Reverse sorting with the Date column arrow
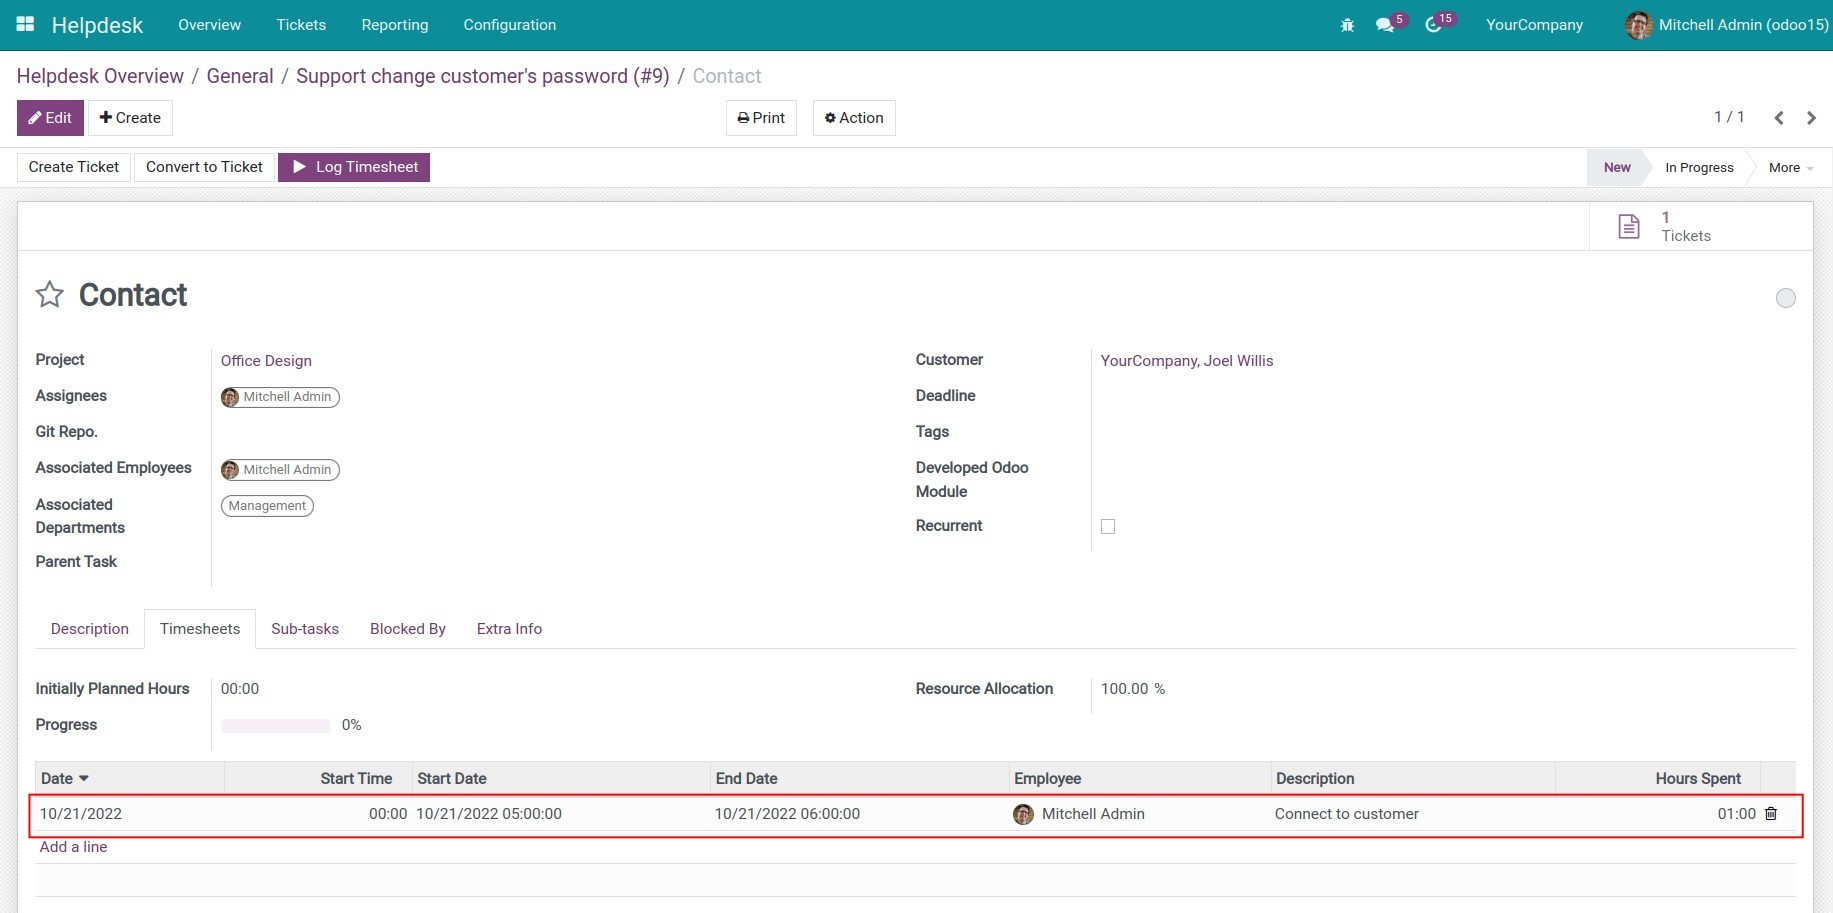 click(84, 778)
